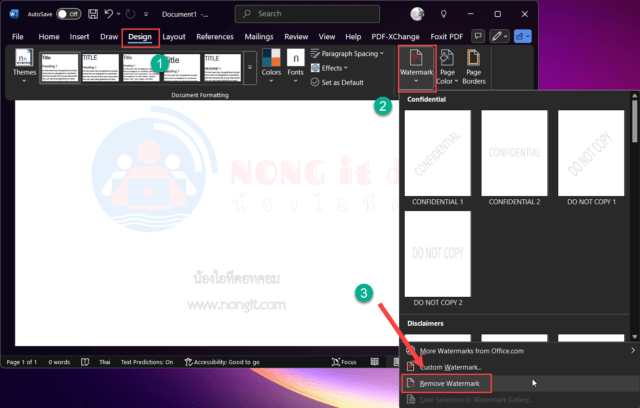Expand the style set gallery more arrow

click(x=250, y=68)
